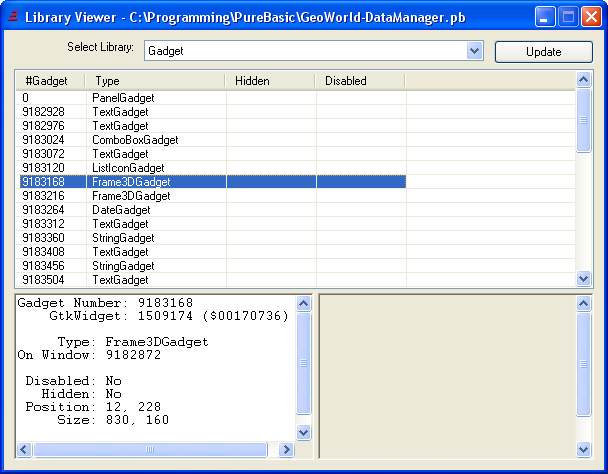Screen dimensions: 608x474
Task: Click right pane scroll up arrow
Action: pyautogui.click(x=584, y=303)
